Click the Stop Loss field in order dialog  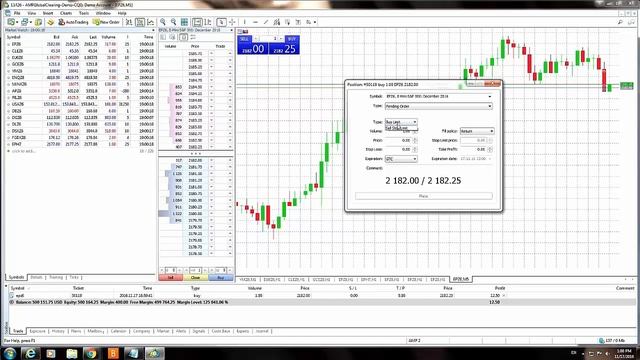(398, 149)
